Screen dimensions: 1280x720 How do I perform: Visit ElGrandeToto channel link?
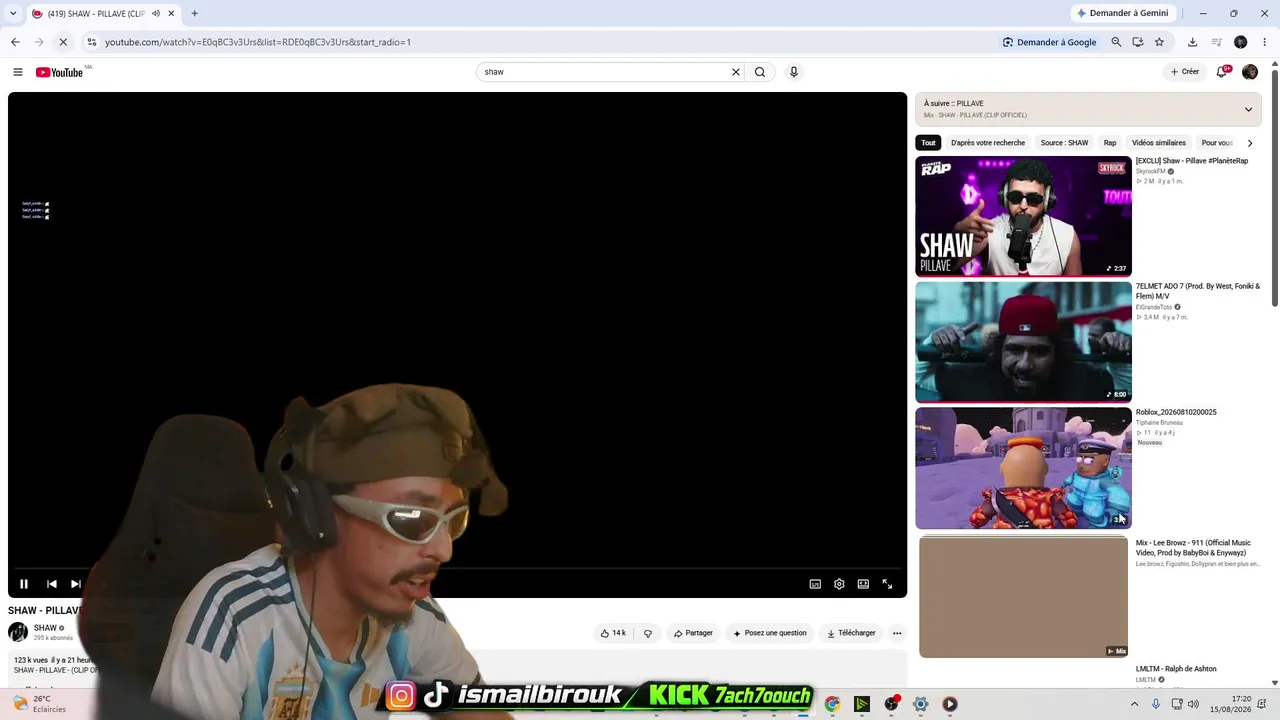pyautogui.click(x=1154, y=307)
